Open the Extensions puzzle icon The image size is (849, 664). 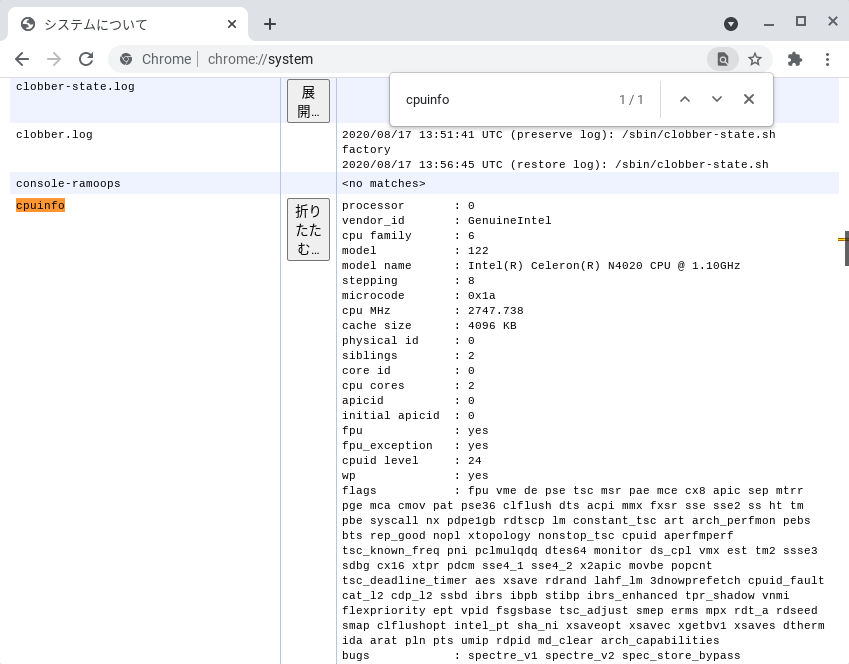[795, 59]
